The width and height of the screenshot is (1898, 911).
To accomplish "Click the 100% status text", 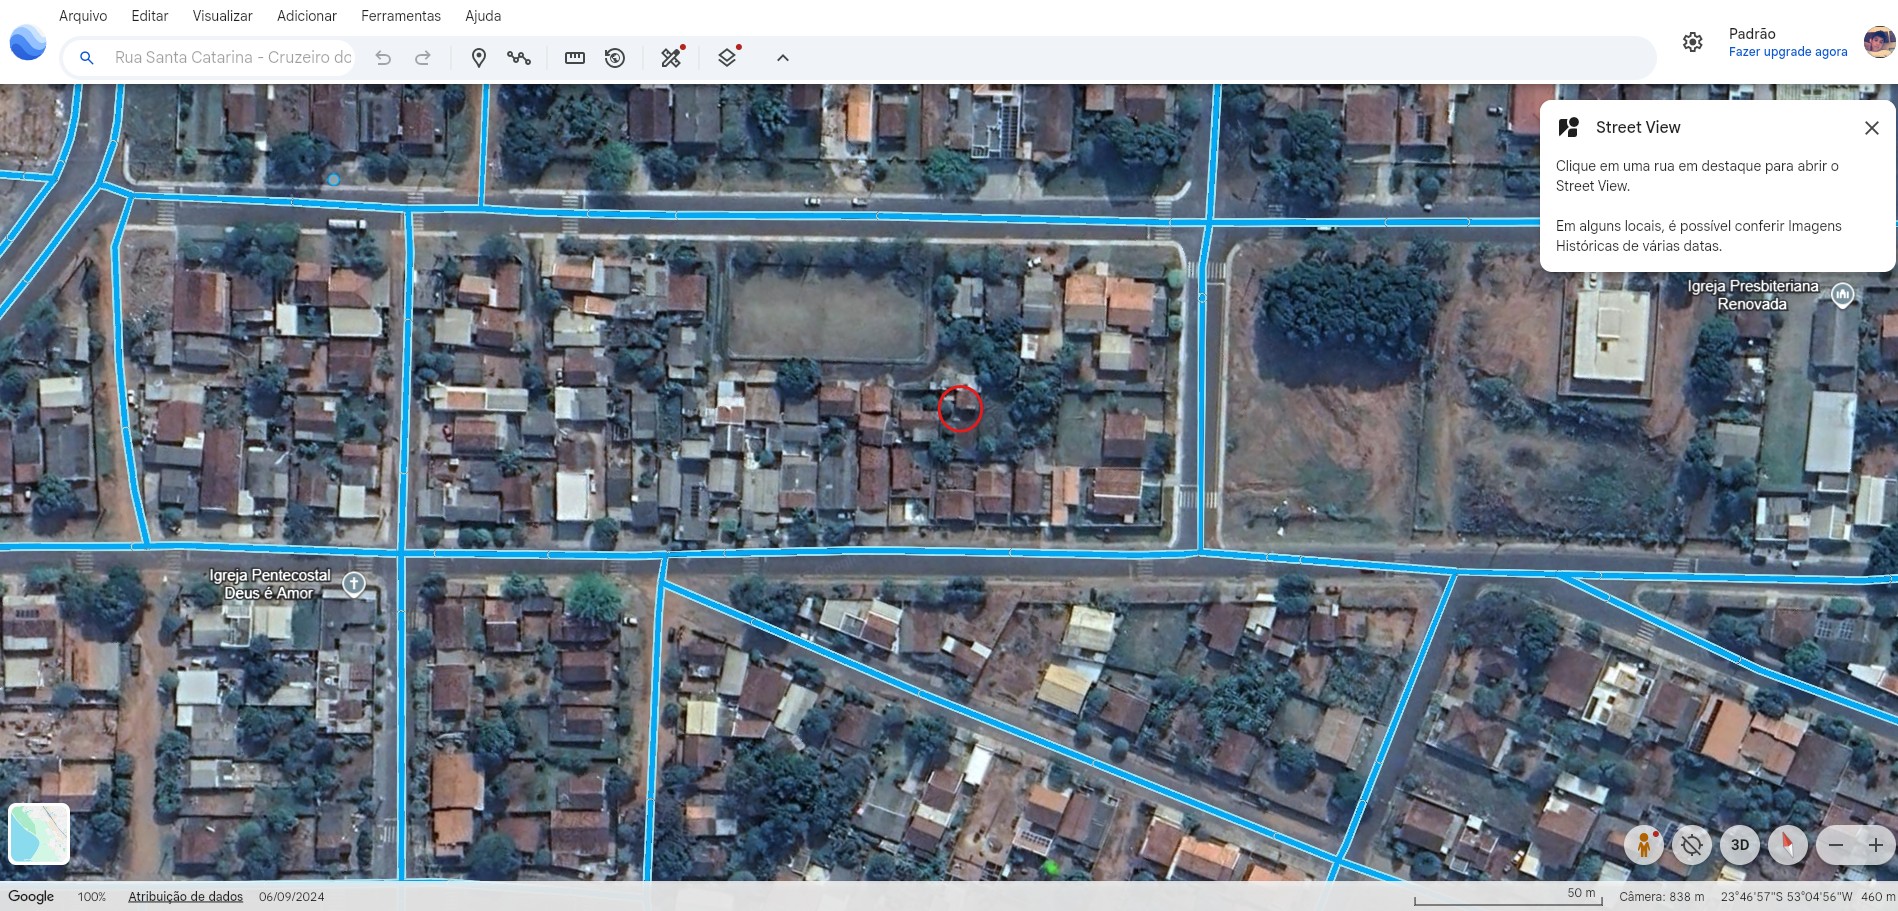I will [92, 897].
